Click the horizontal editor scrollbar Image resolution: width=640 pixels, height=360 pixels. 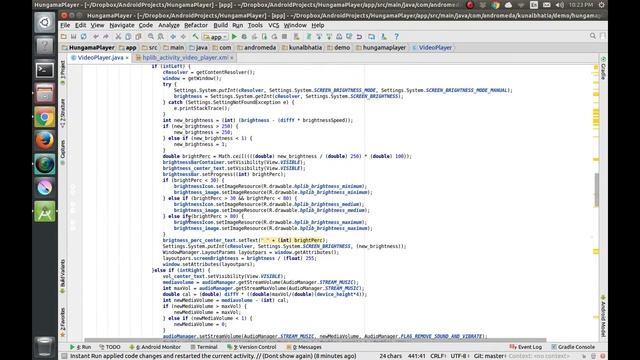pos(315,340)
